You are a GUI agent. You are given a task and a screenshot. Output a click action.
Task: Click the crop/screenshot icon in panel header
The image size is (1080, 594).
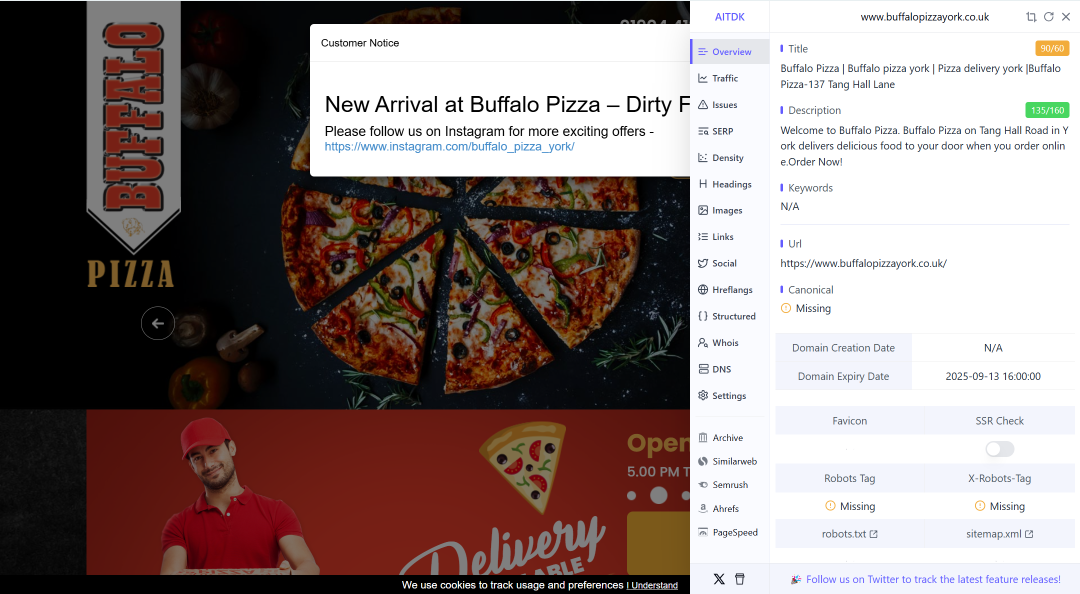click(x=1031, y=17)
